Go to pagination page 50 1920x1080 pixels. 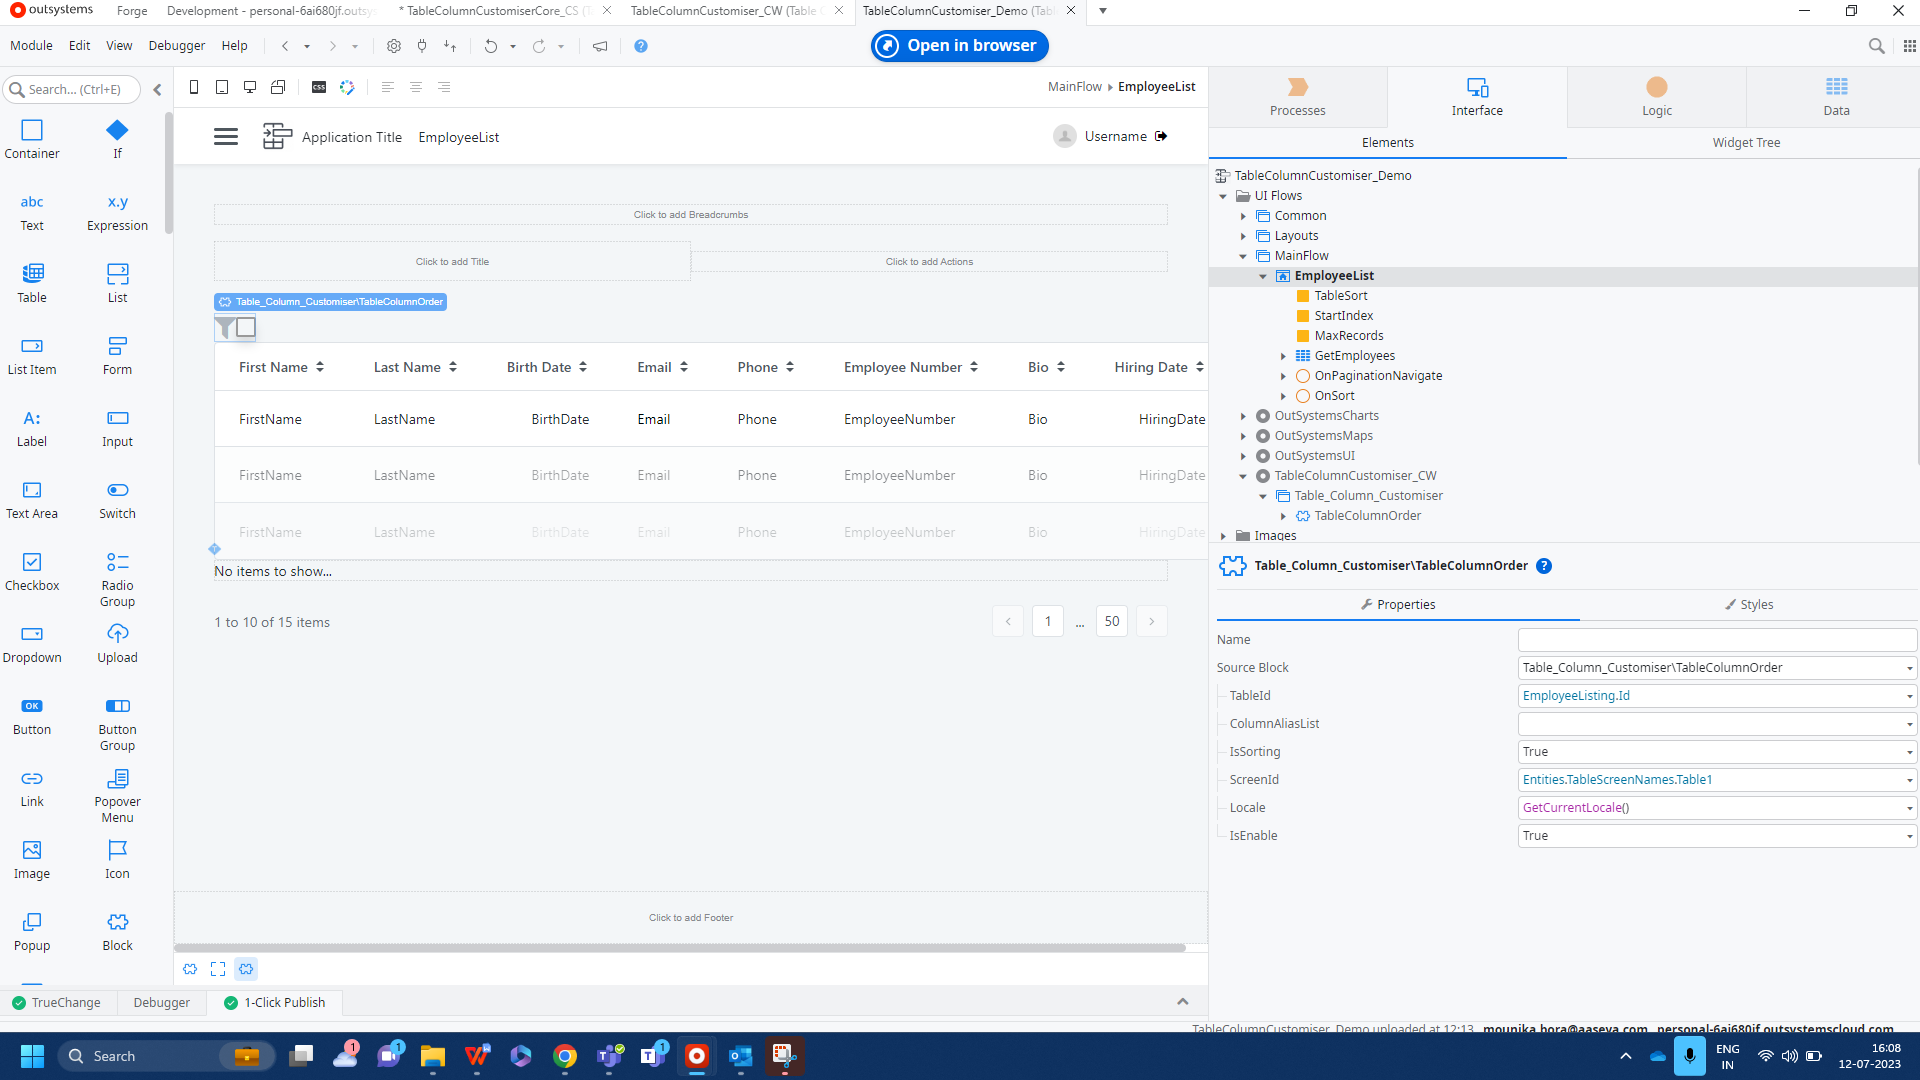pos(1111,622)
